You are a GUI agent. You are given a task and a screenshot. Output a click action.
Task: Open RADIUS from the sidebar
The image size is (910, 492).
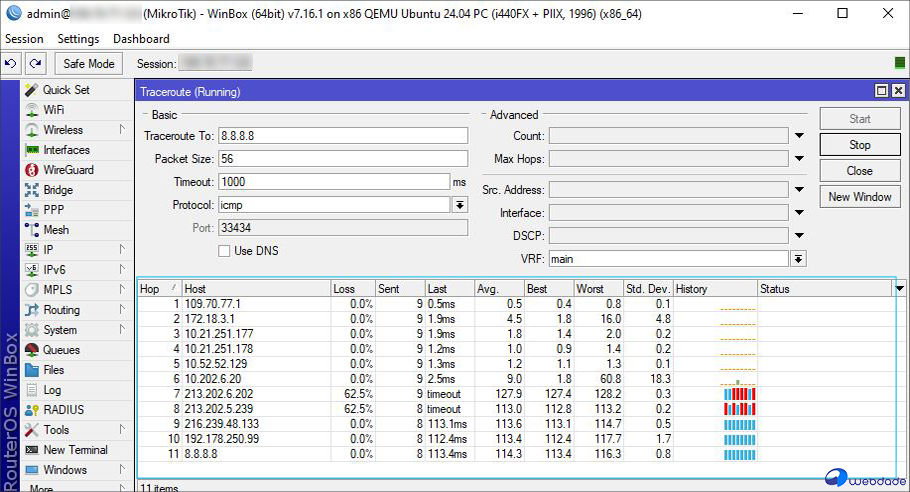[64, 410]
